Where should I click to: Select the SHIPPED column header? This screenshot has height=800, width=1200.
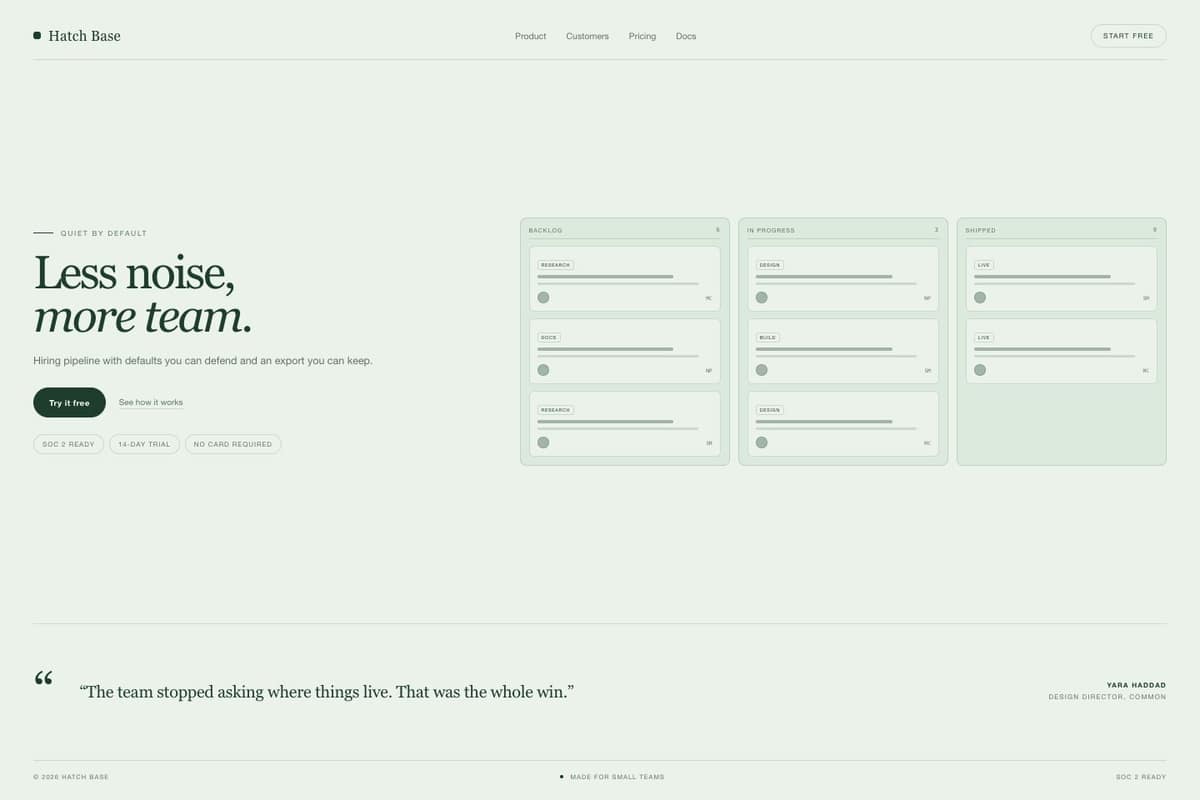click(980, 230)
